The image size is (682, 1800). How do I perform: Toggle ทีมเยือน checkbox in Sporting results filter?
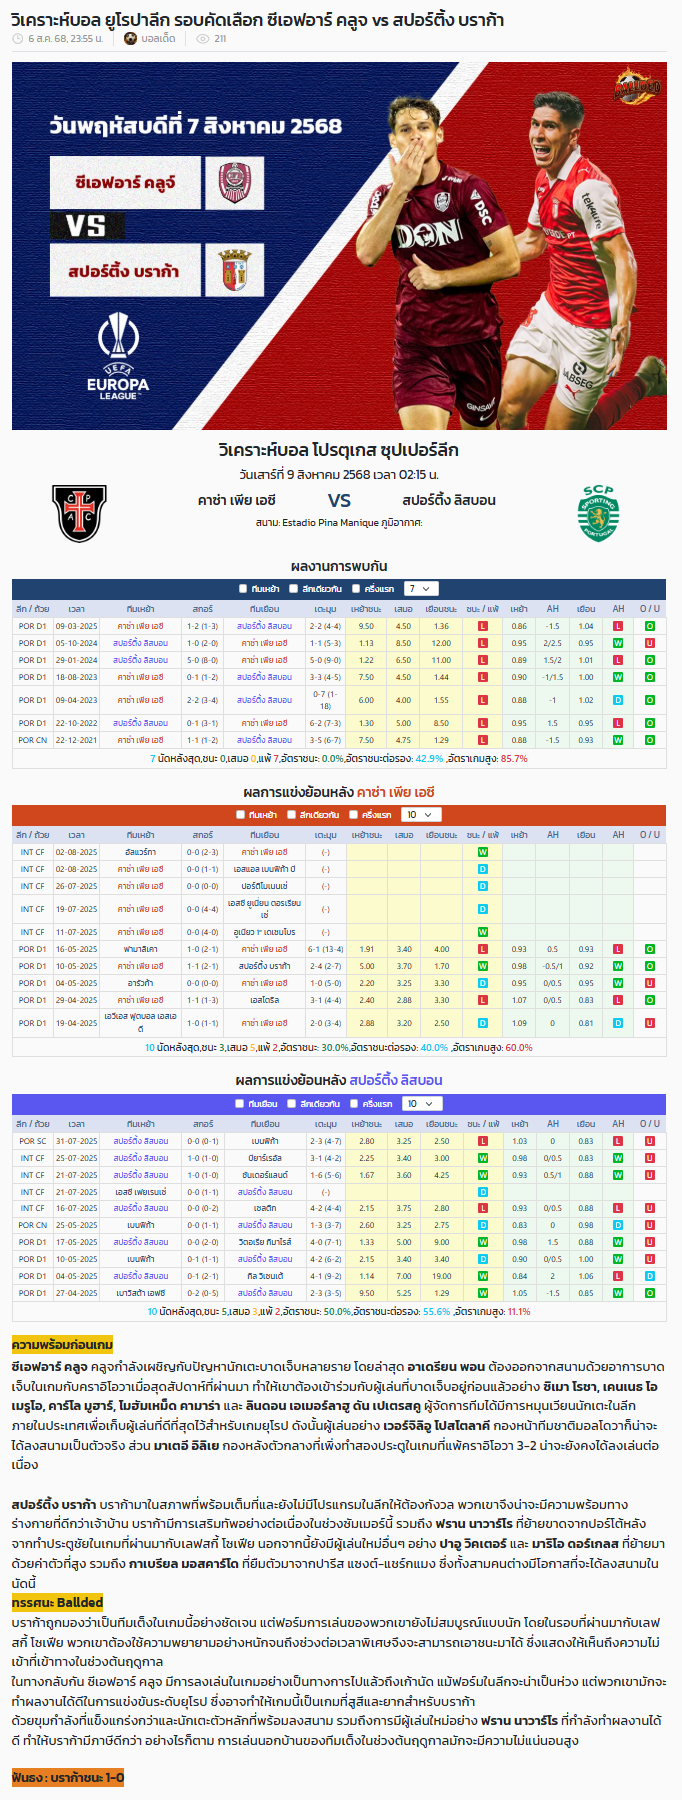240,1104
